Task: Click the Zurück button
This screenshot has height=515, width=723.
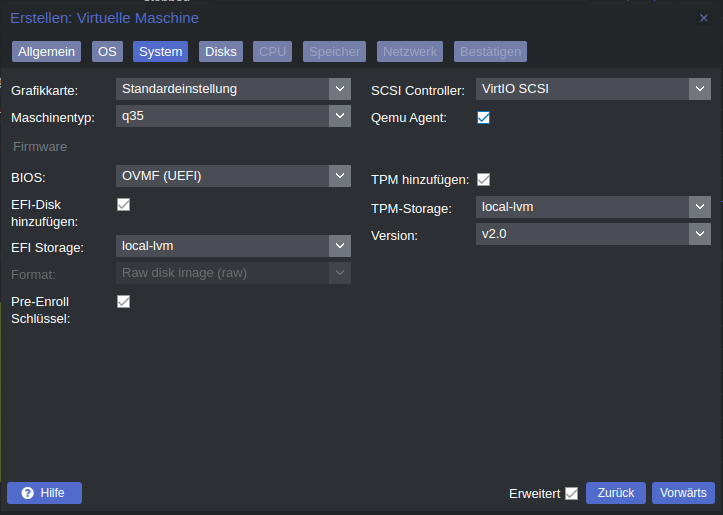Action: (616, 493)
